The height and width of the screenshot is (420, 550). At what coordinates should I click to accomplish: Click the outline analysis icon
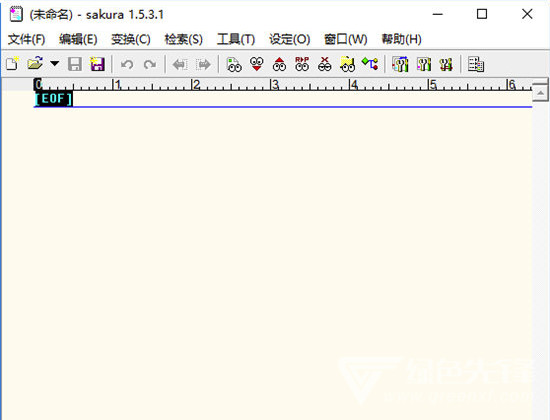[370, 64]
